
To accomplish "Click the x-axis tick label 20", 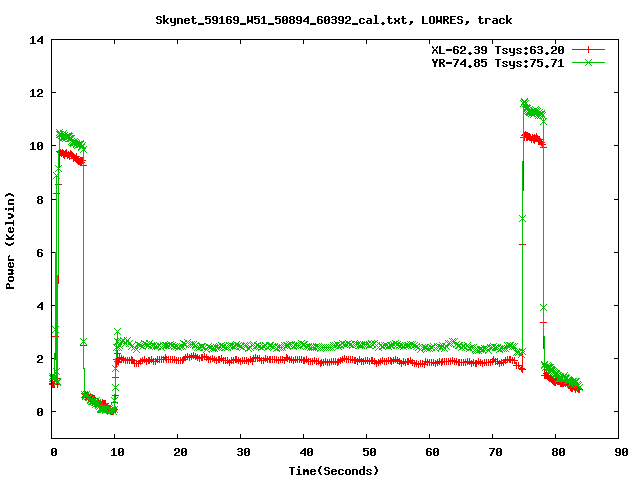I will tap(180, 452).
